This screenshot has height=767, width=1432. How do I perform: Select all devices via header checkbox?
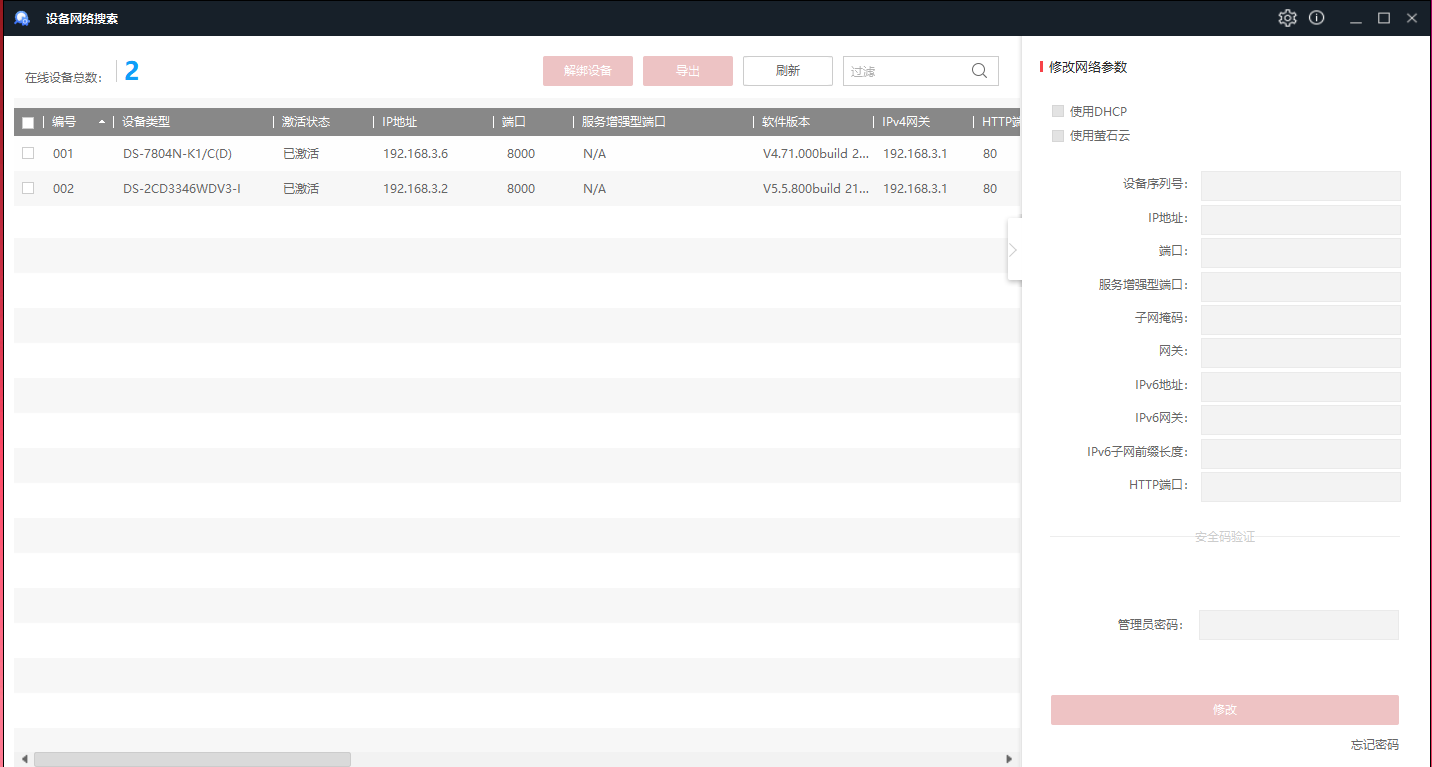click(x=27, y=121)
